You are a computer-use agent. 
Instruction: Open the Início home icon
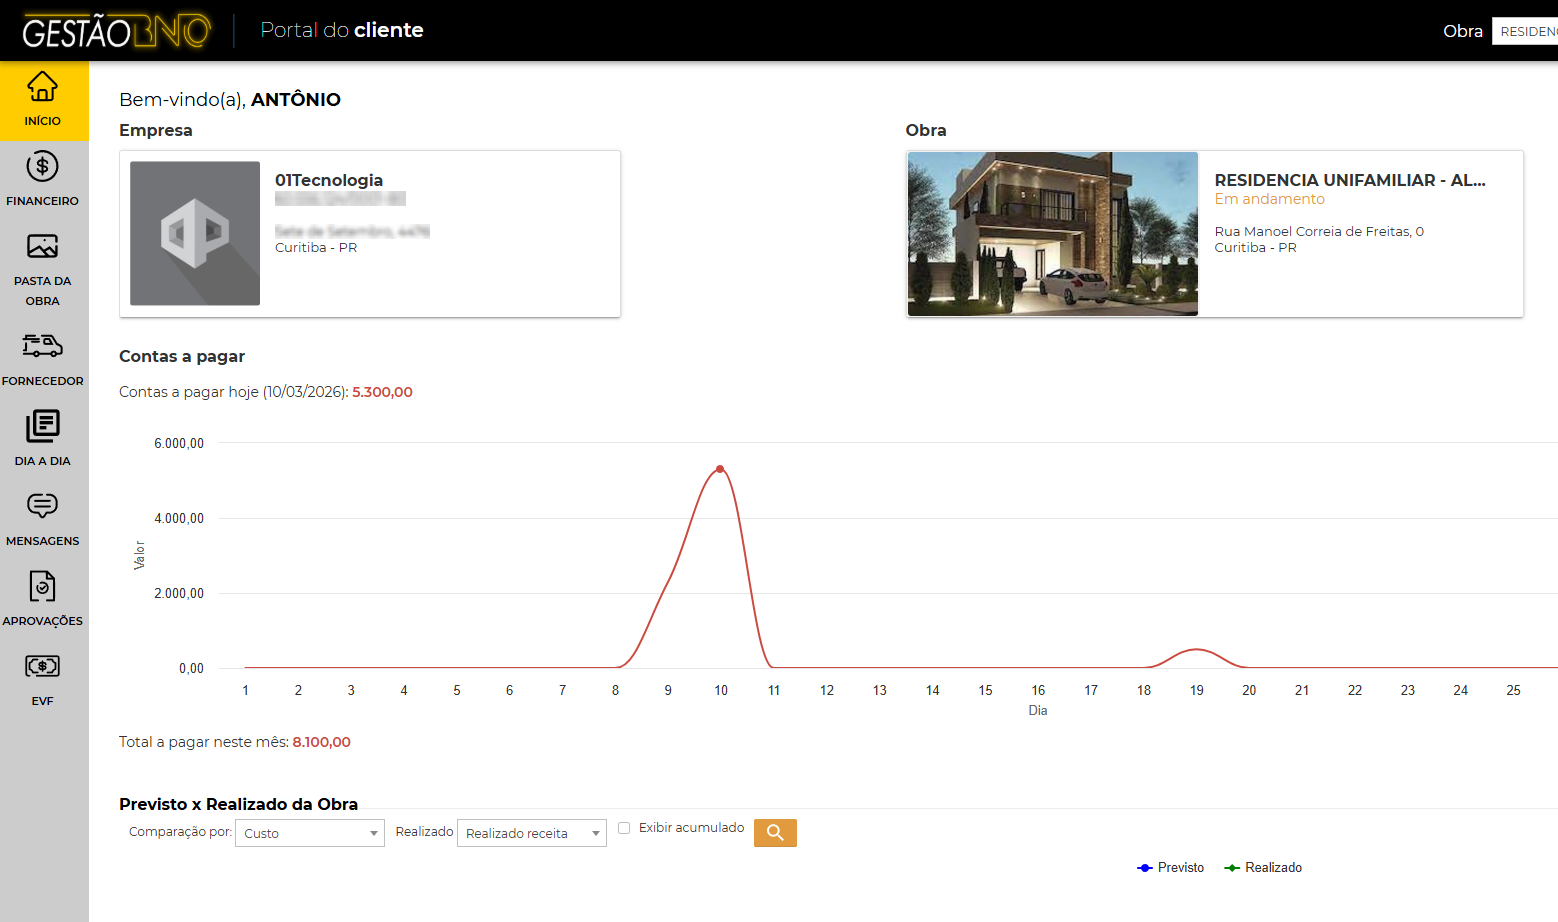pyautogui.click(x=43, y=88)
